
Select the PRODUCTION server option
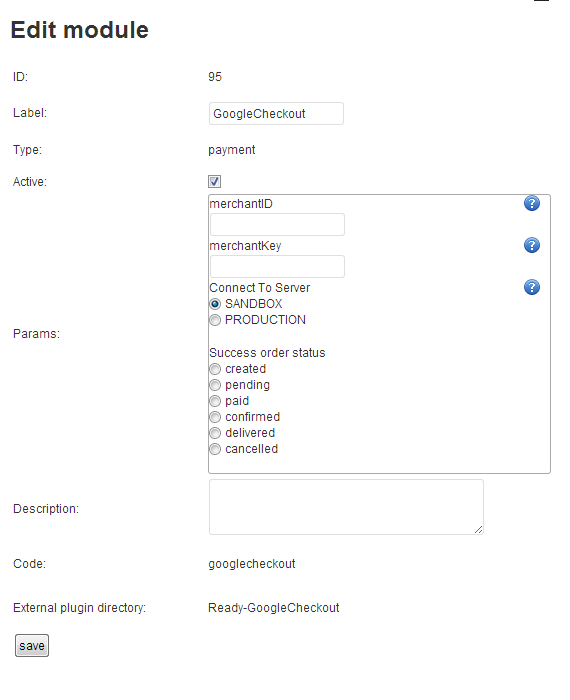(215, 320)
